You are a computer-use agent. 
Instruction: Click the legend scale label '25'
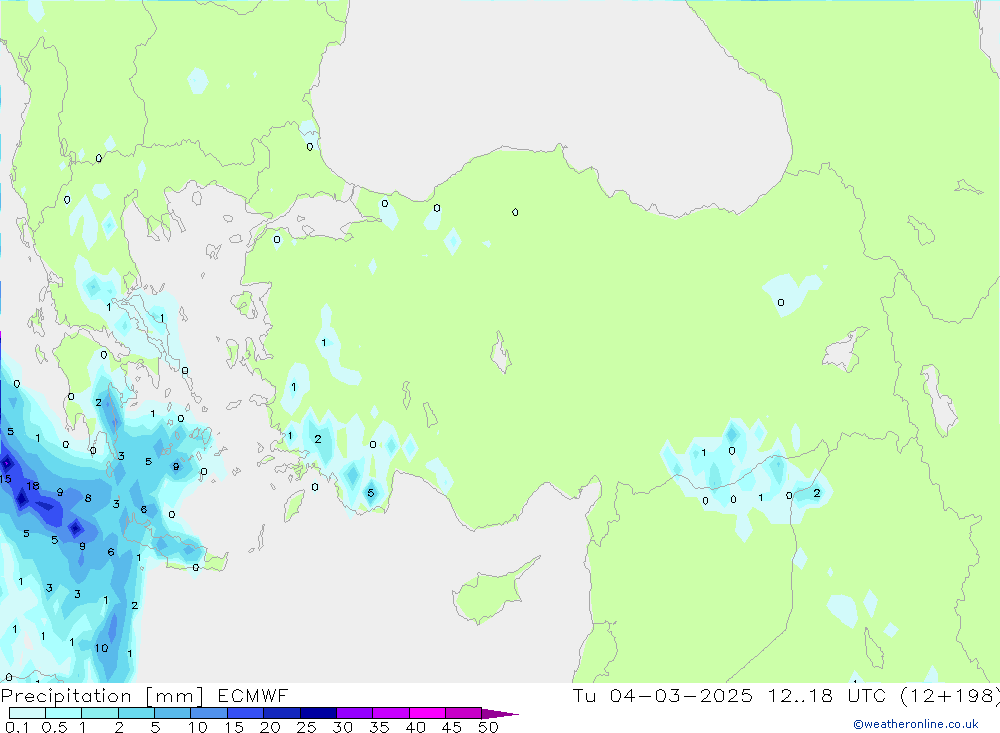point(306,727)
